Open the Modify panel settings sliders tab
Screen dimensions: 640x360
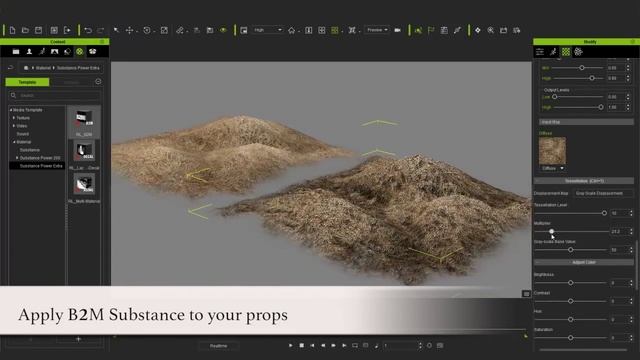tap(540, 52)
